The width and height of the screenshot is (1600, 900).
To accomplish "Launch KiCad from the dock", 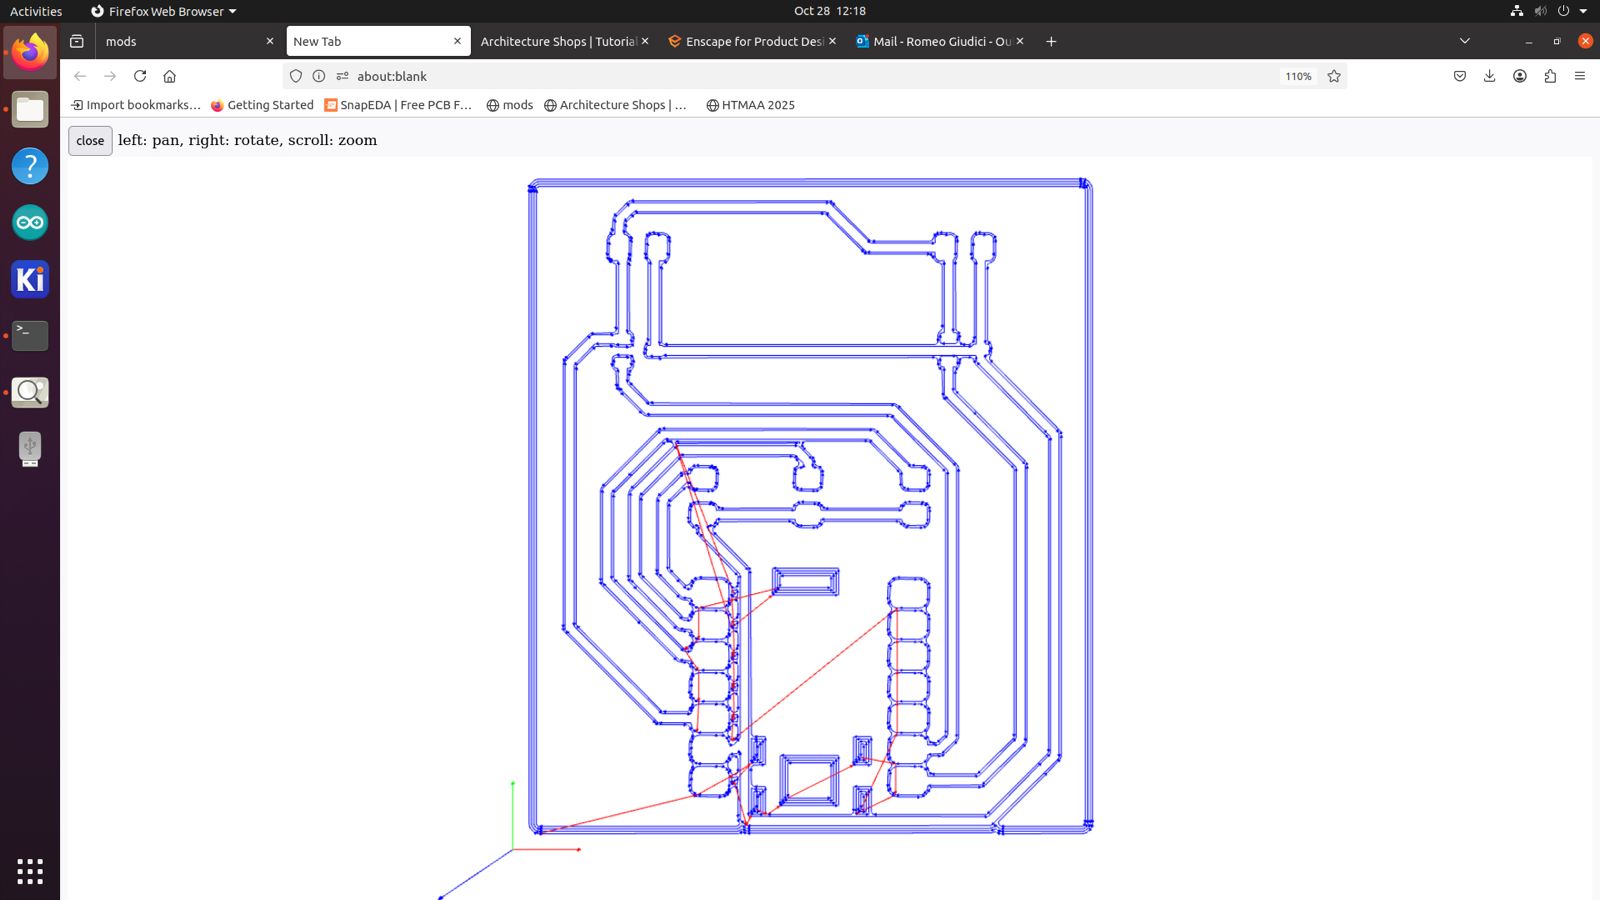I will point(30,279).
